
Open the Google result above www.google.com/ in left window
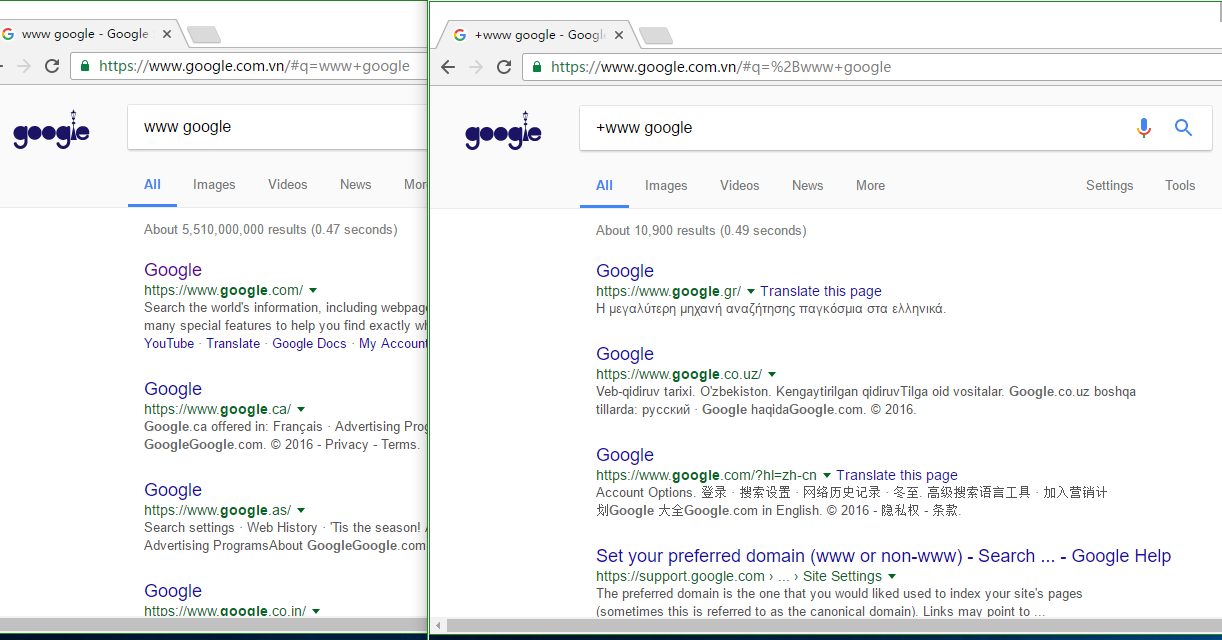coord(173,270)
